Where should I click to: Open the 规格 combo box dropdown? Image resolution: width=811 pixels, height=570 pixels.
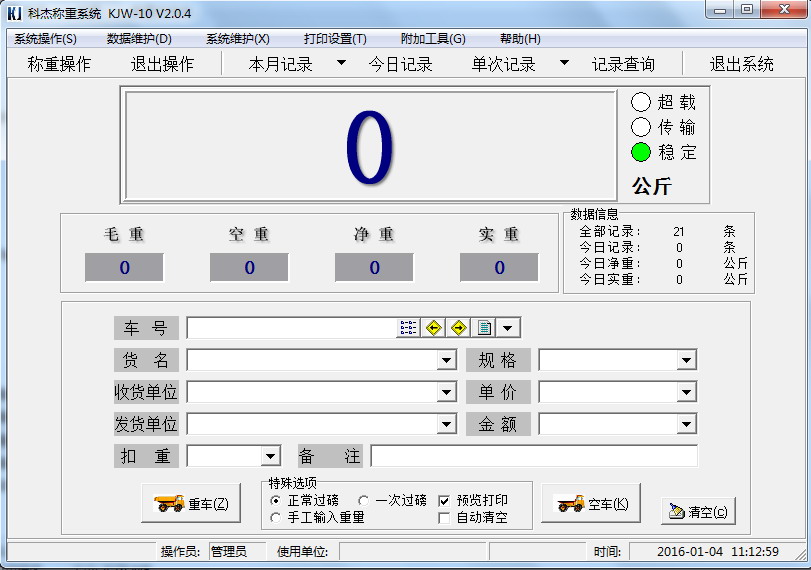pos(686,361)
